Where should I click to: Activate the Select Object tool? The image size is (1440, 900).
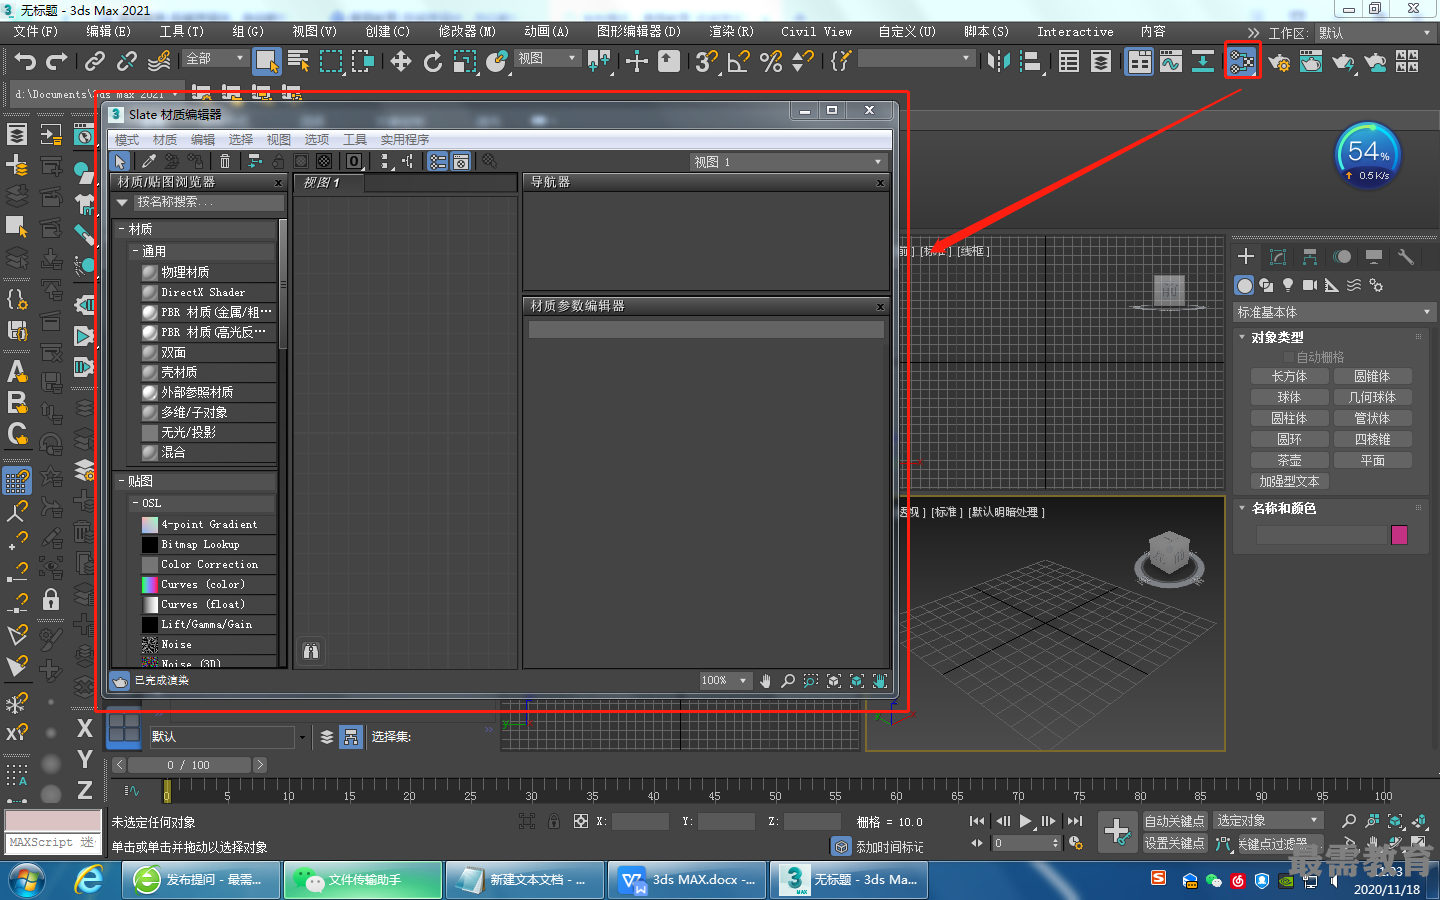pyautogui.click(x=266, y=61)
